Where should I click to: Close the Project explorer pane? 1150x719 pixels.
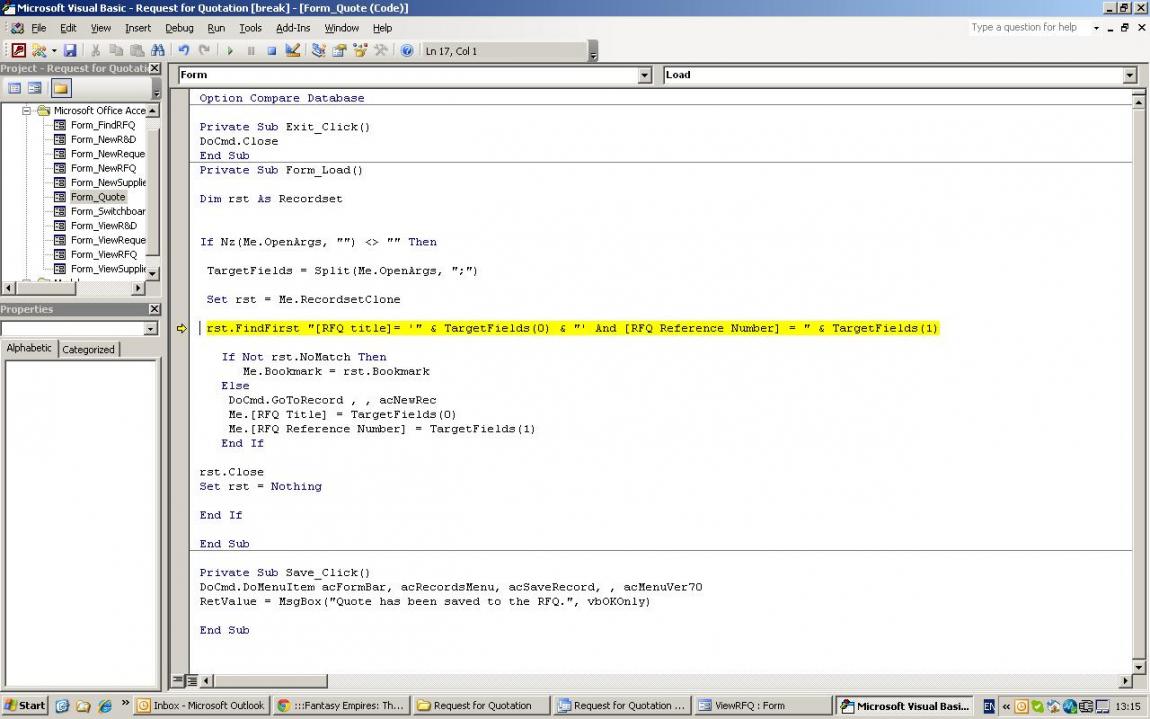click(154, 67)
